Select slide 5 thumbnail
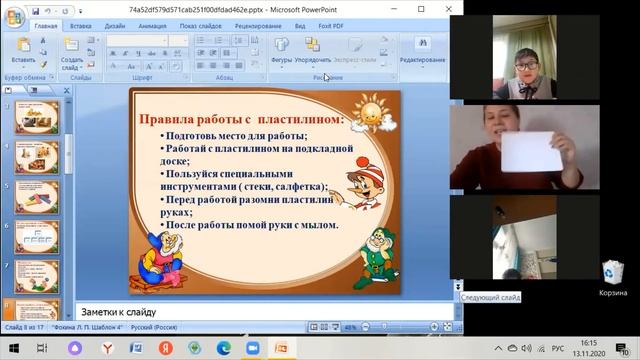 (37, 198)
